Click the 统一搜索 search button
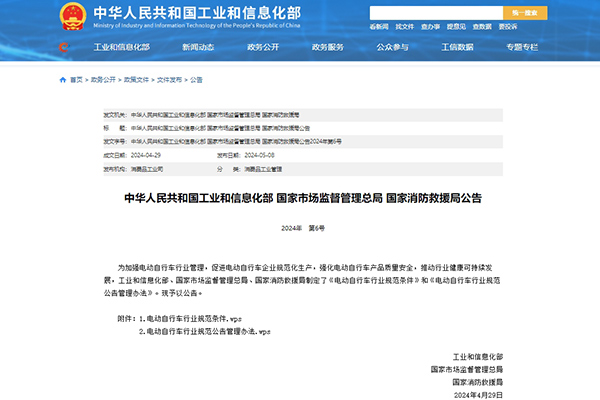 525,12
